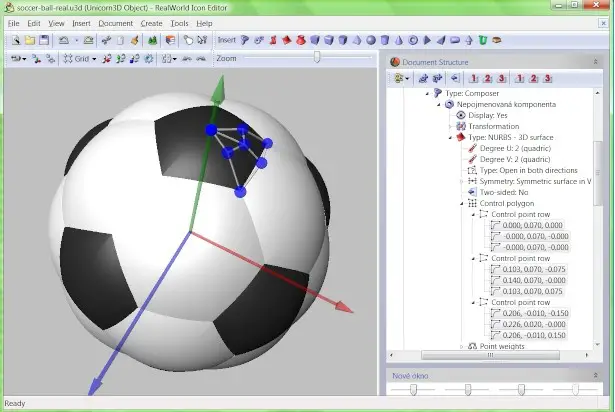
Task: Insert a sphere shape from the toolbar
Action: pyautogui.click(x=371, y=40)
